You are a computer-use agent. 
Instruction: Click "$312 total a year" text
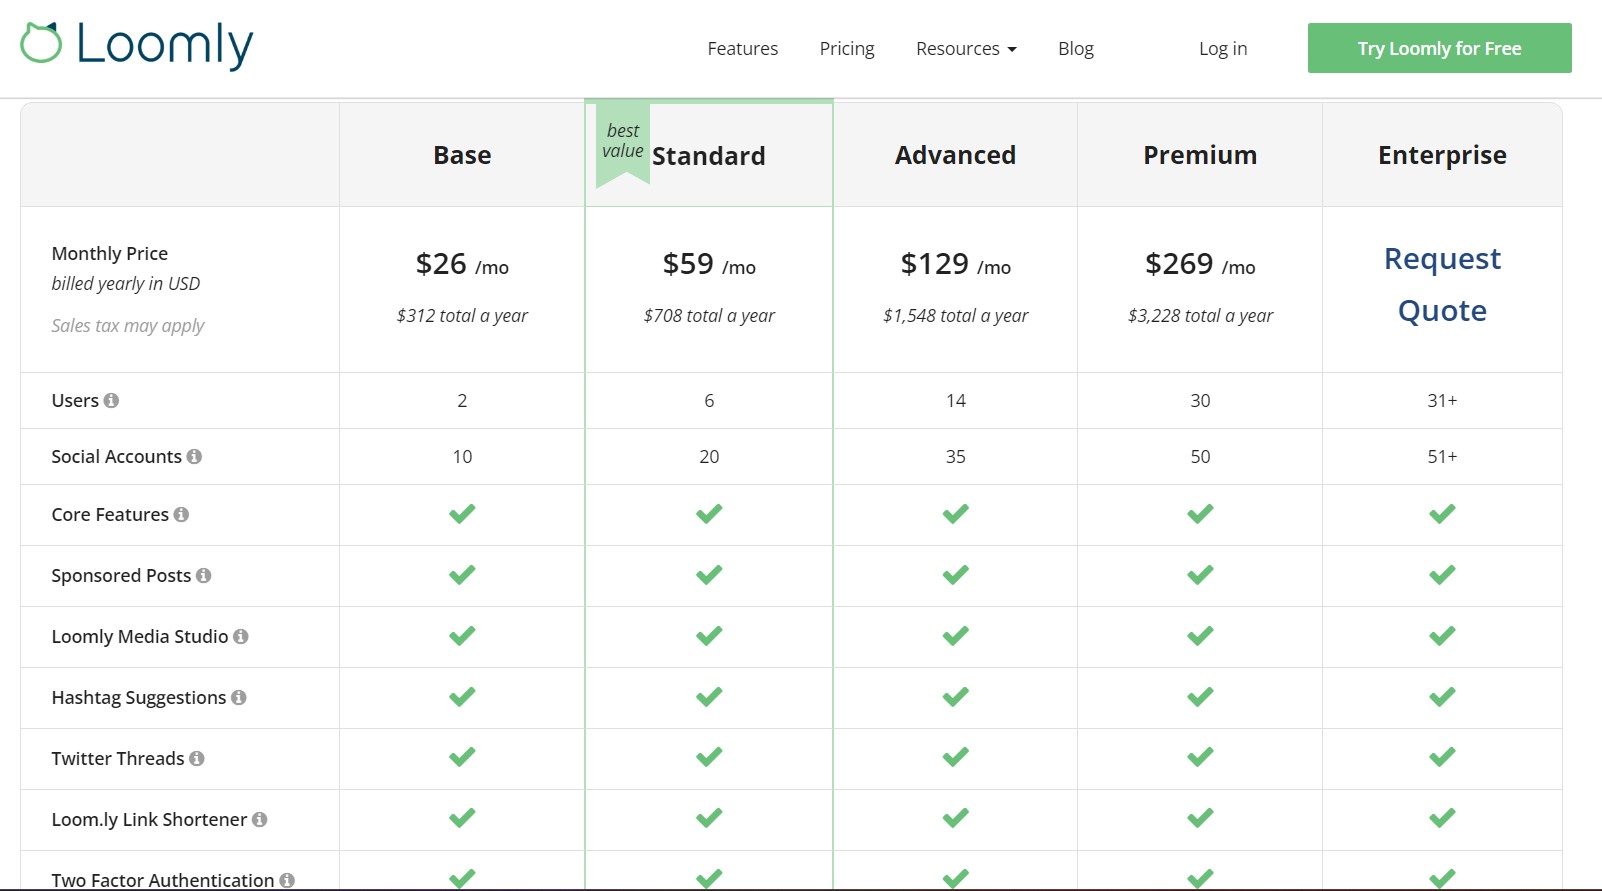click(x=462, y=316)
